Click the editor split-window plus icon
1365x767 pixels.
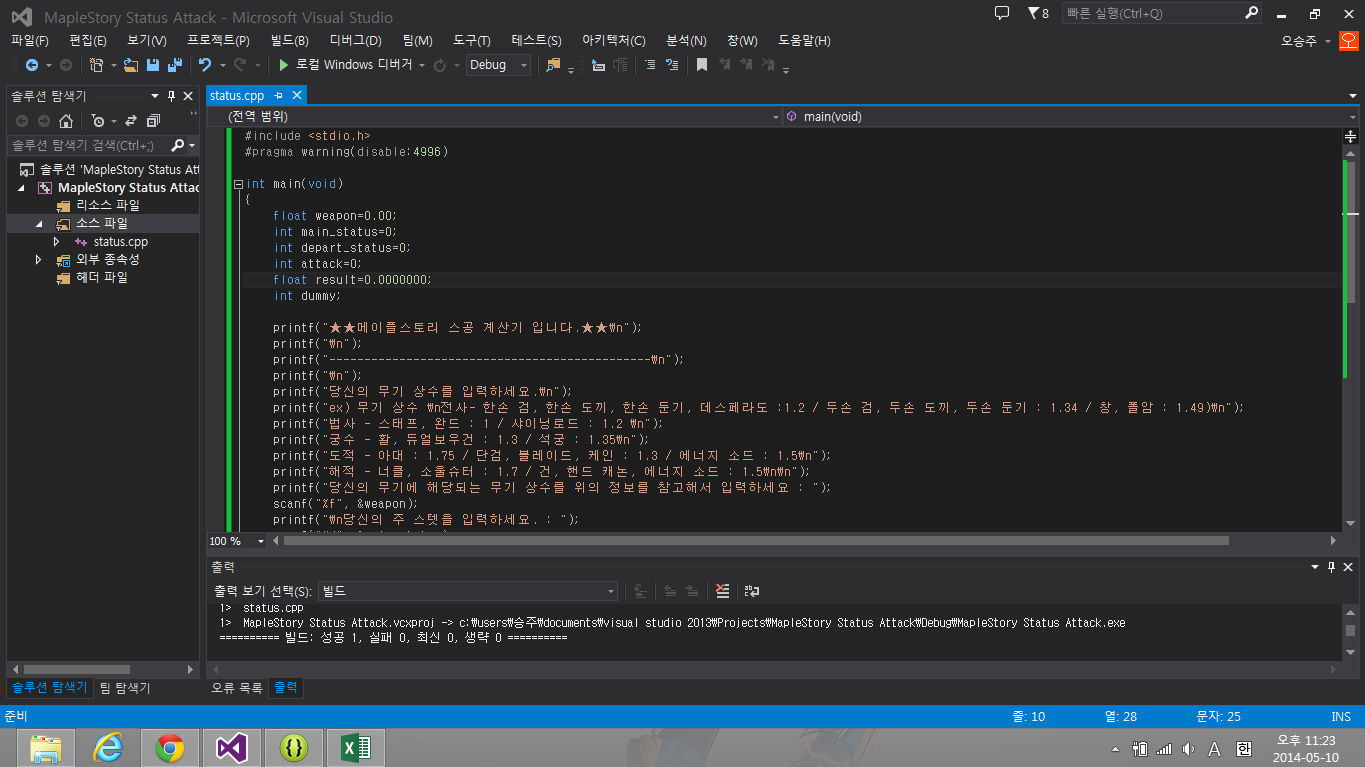tap(1351, 136)
